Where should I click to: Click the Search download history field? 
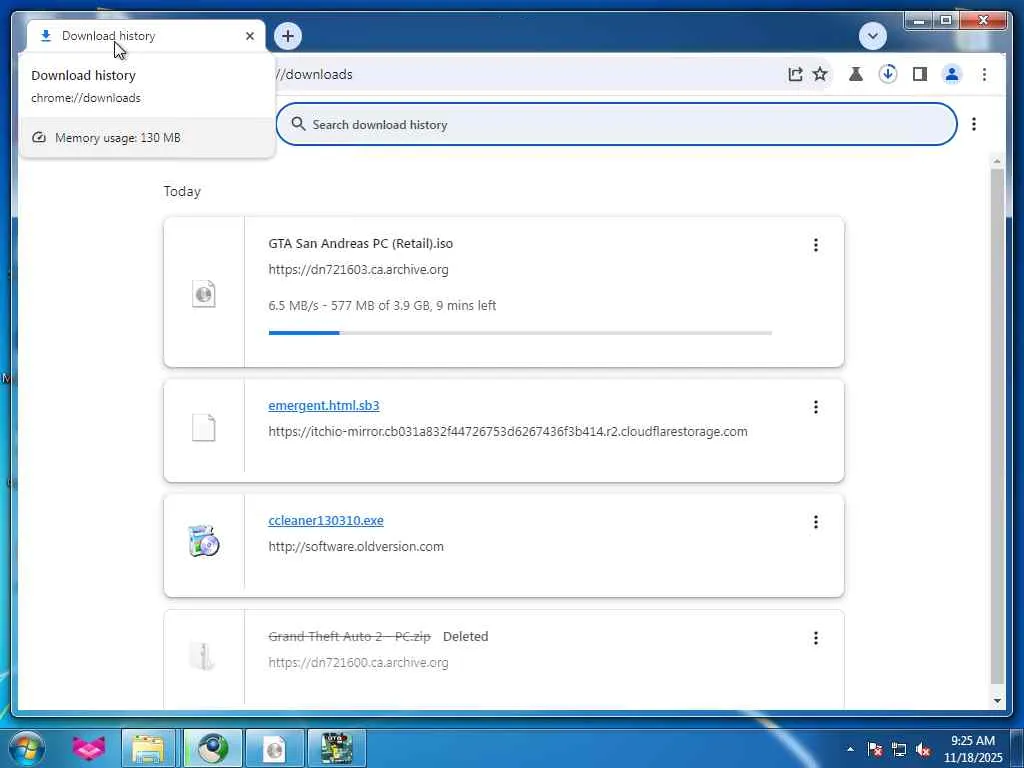[x=616, y=124]
